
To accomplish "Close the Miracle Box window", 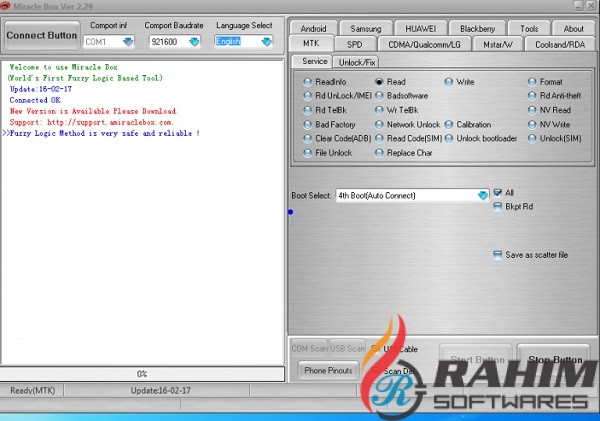I will tap(591, 5).
